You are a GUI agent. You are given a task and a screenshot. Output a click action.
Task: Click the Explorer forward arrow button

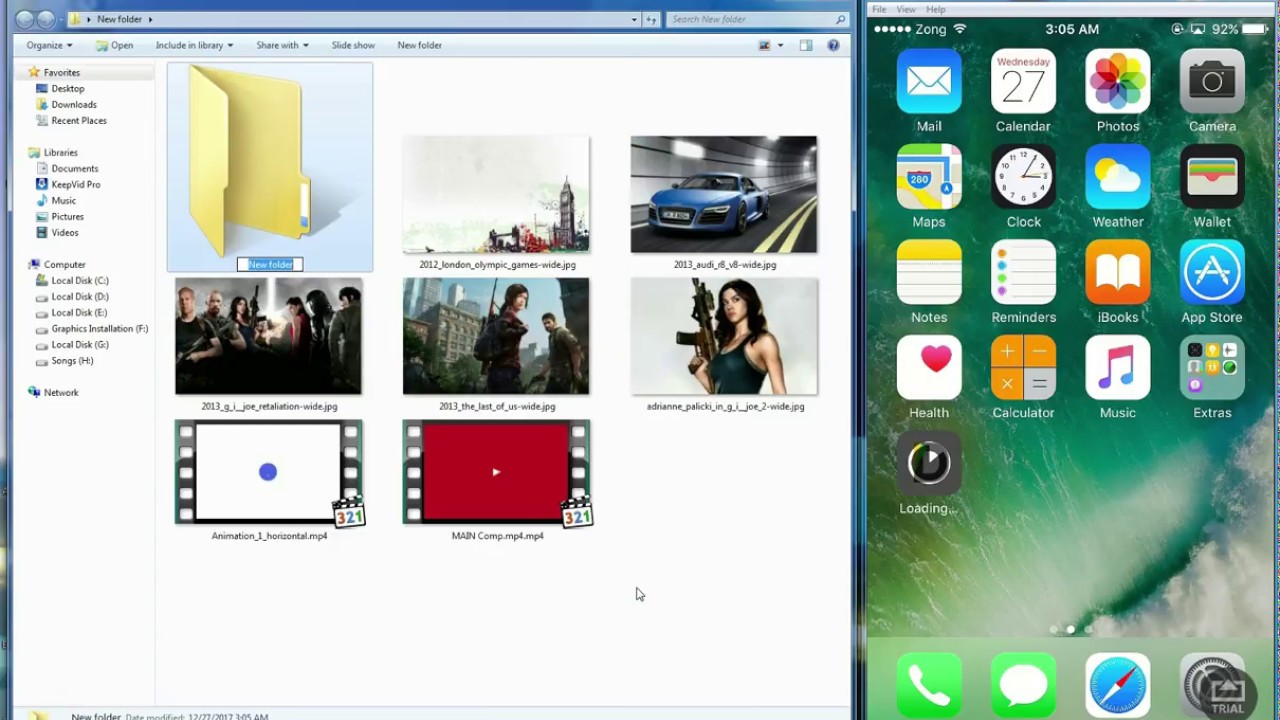tap(46, 19)
